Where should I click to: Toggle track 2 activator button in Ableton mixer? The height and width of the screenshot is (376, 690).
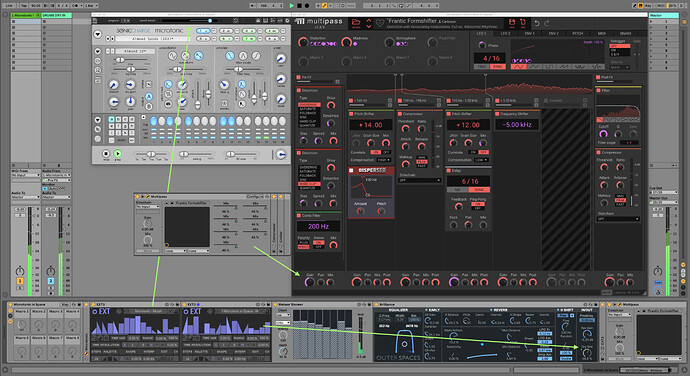coord(51,281)
